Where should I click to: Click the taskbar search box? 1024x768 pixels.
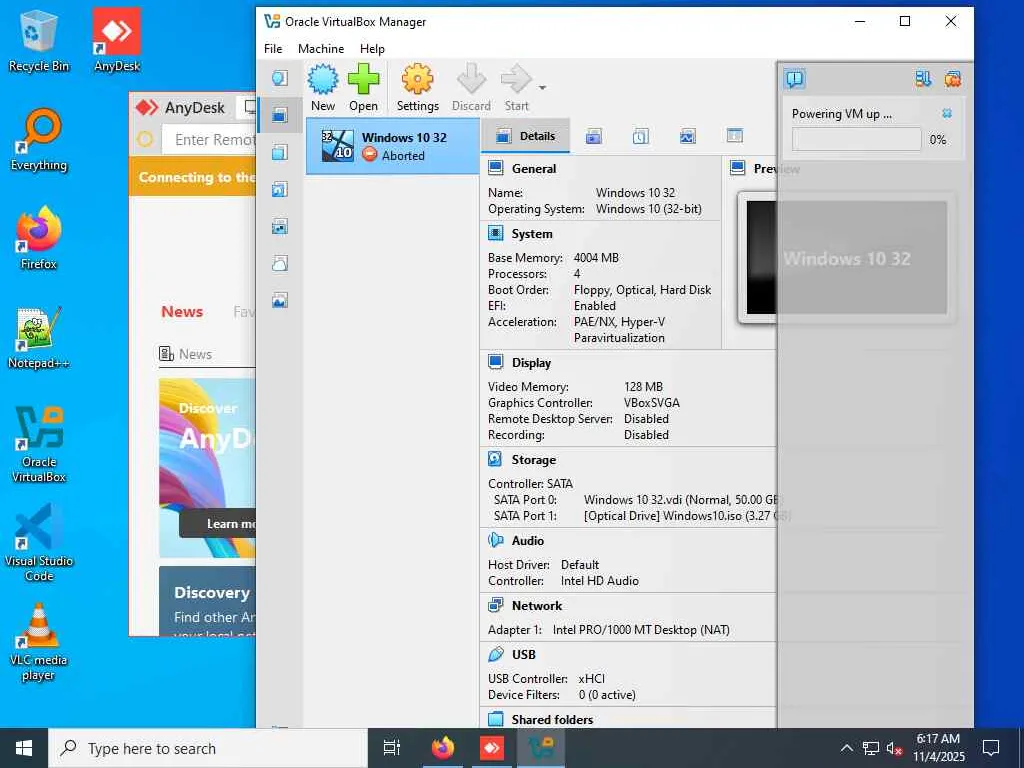click(x=208, y=748)
